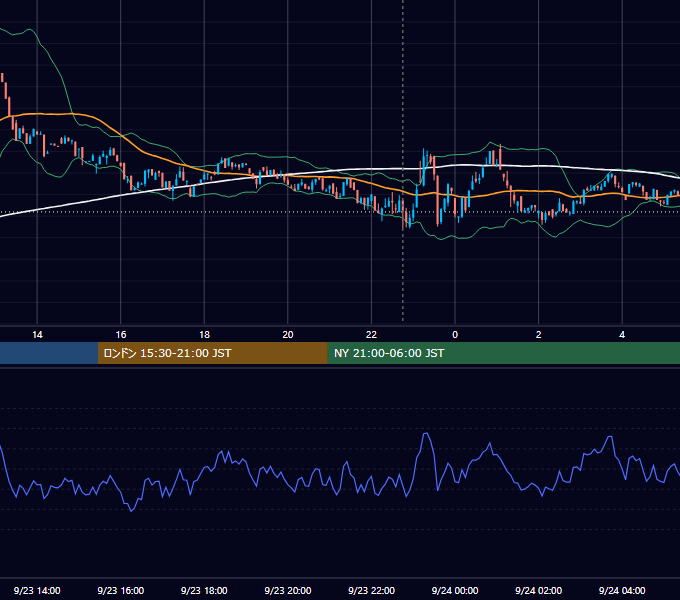Click the hour label 16 on the time axis
The height and width of the screenshot is (600, 680).
tap(121, 335)
